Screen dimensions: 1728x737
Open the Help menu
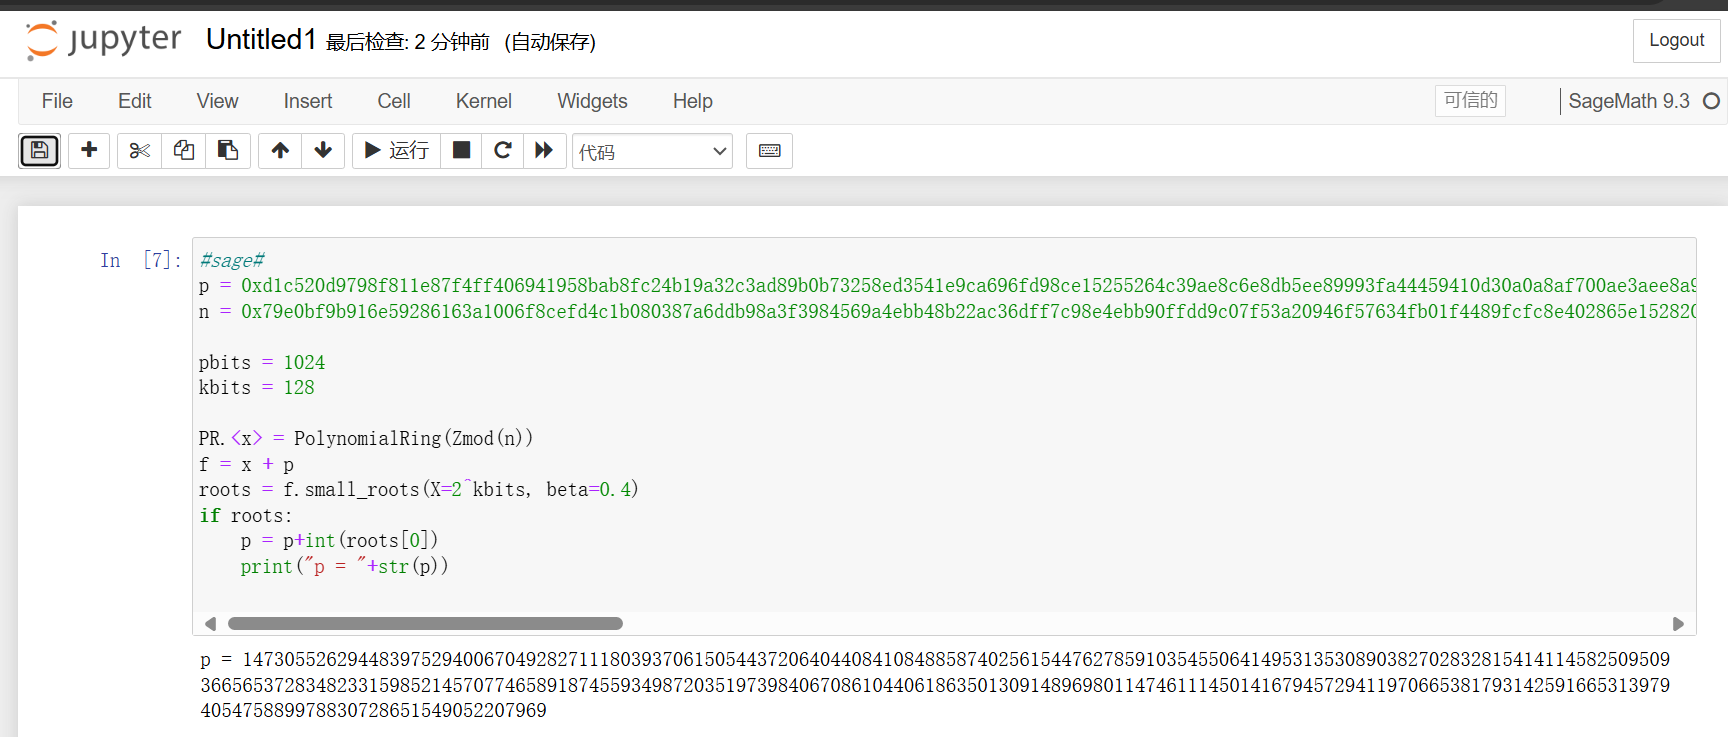click(x=692, y=101)
